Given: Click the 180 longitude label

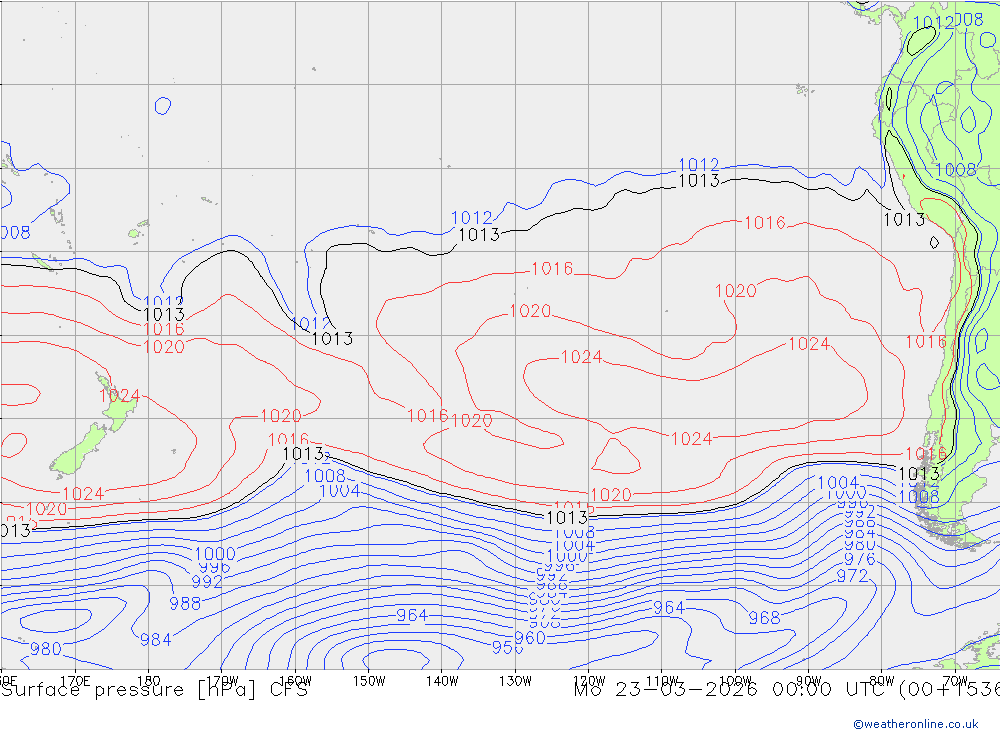Looking at the screenshot, I should click(149, 681).
